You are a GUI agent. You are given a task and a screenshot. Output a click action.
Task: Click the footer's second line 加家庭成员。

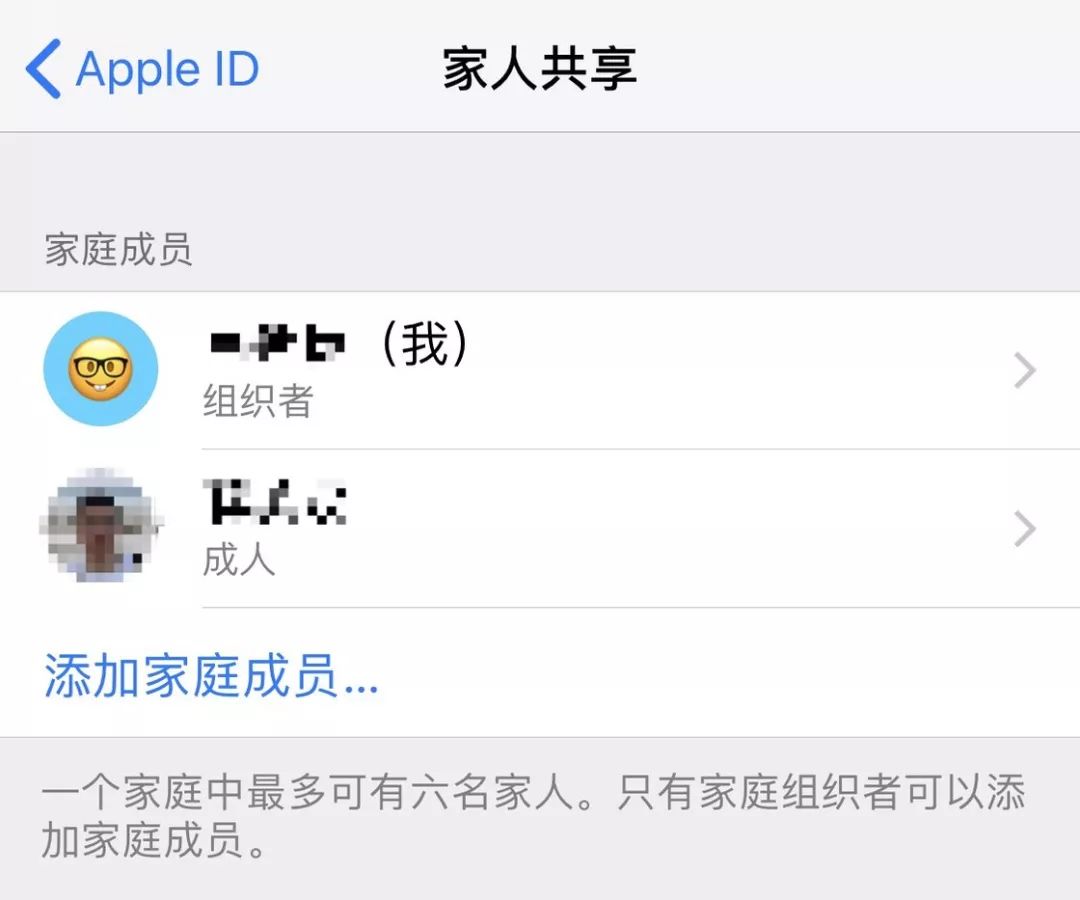click(154, 840)
